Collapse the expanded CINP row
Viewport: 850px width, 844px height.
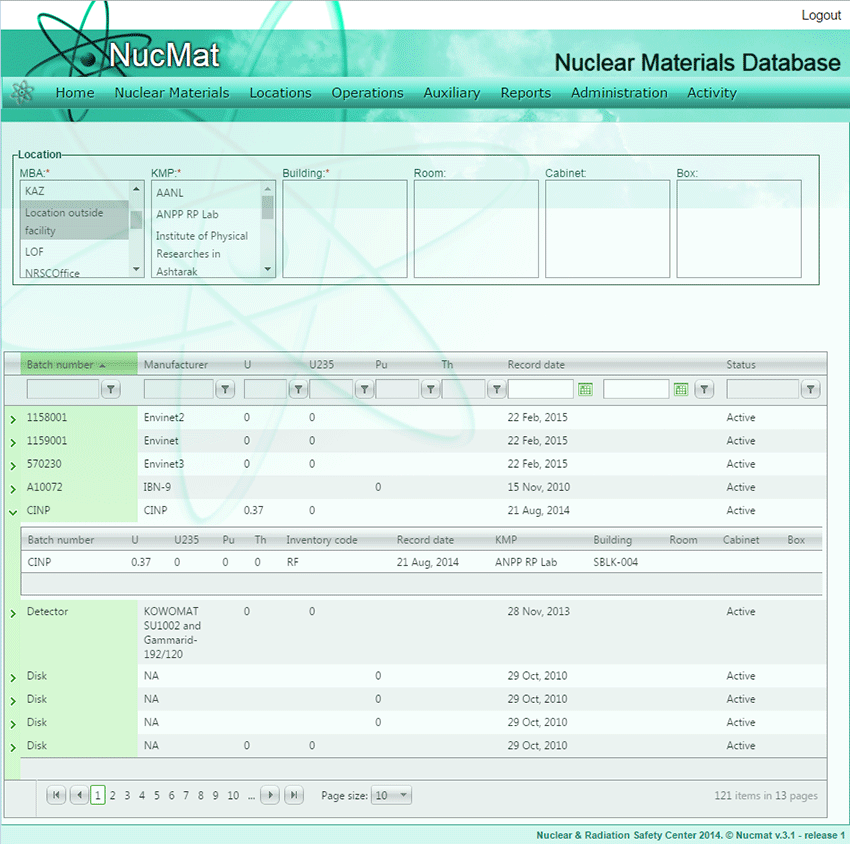[x=13, y=511]
